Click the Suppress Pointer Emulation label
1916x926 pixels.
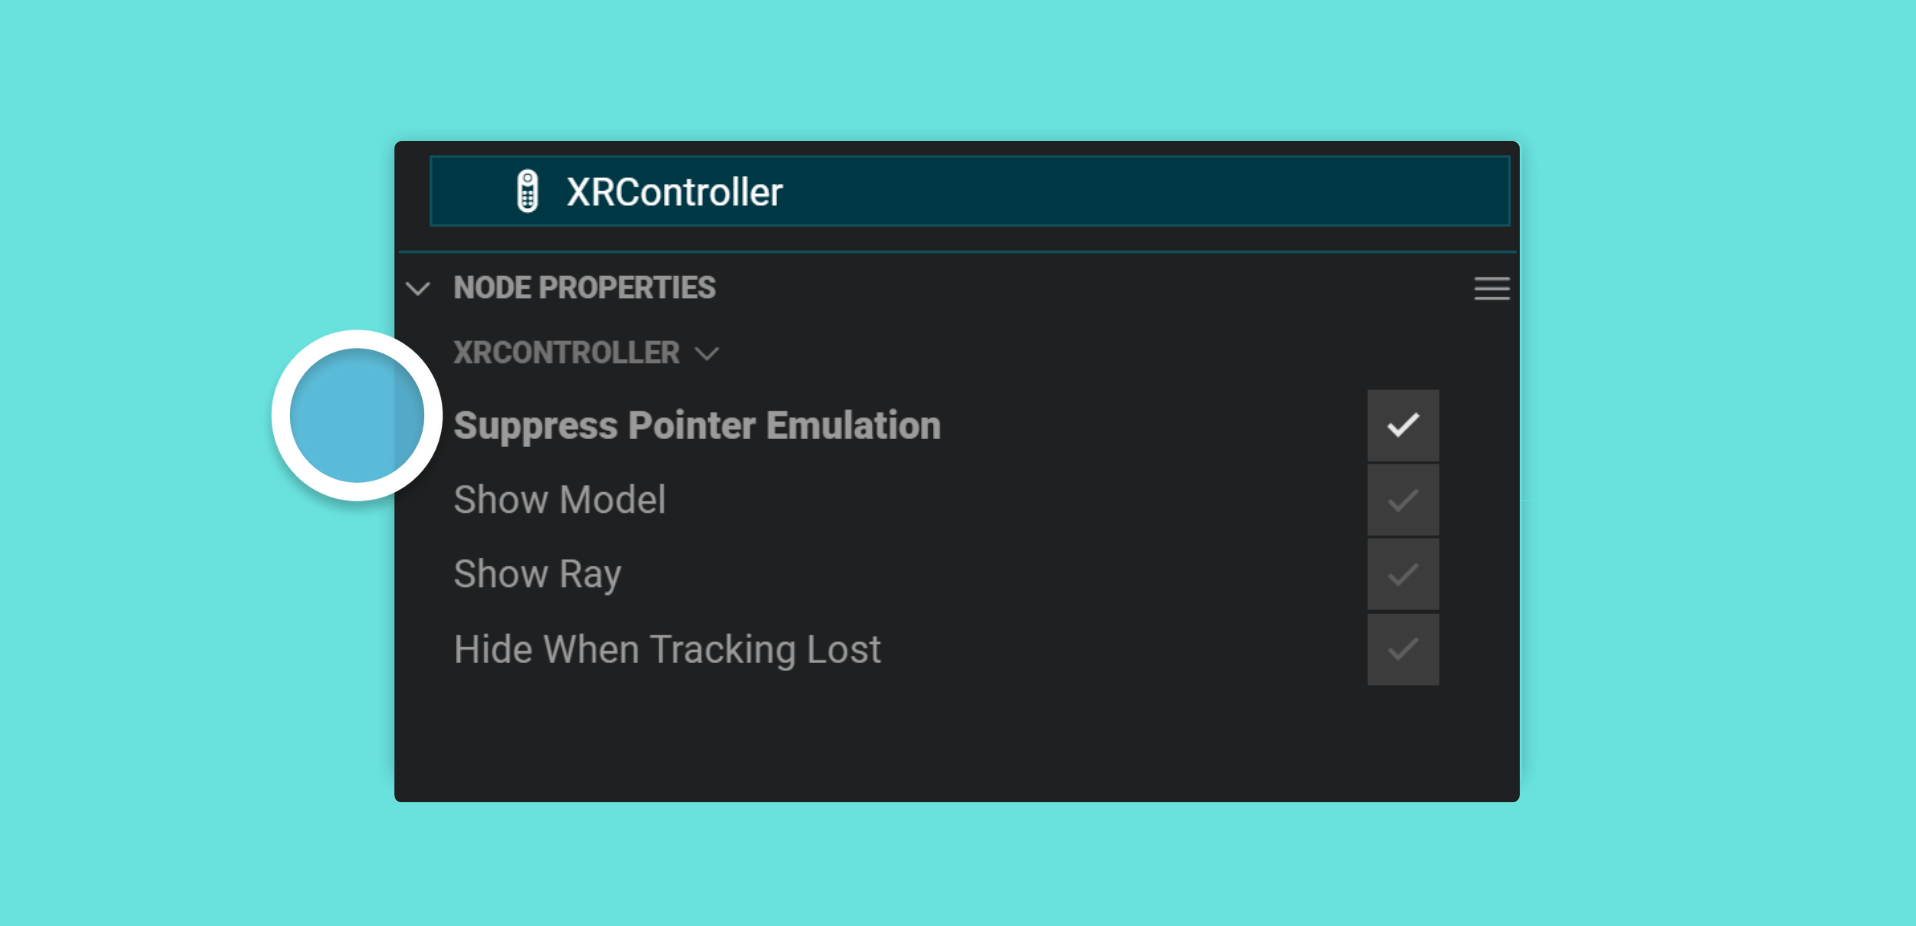coord(697,426)
